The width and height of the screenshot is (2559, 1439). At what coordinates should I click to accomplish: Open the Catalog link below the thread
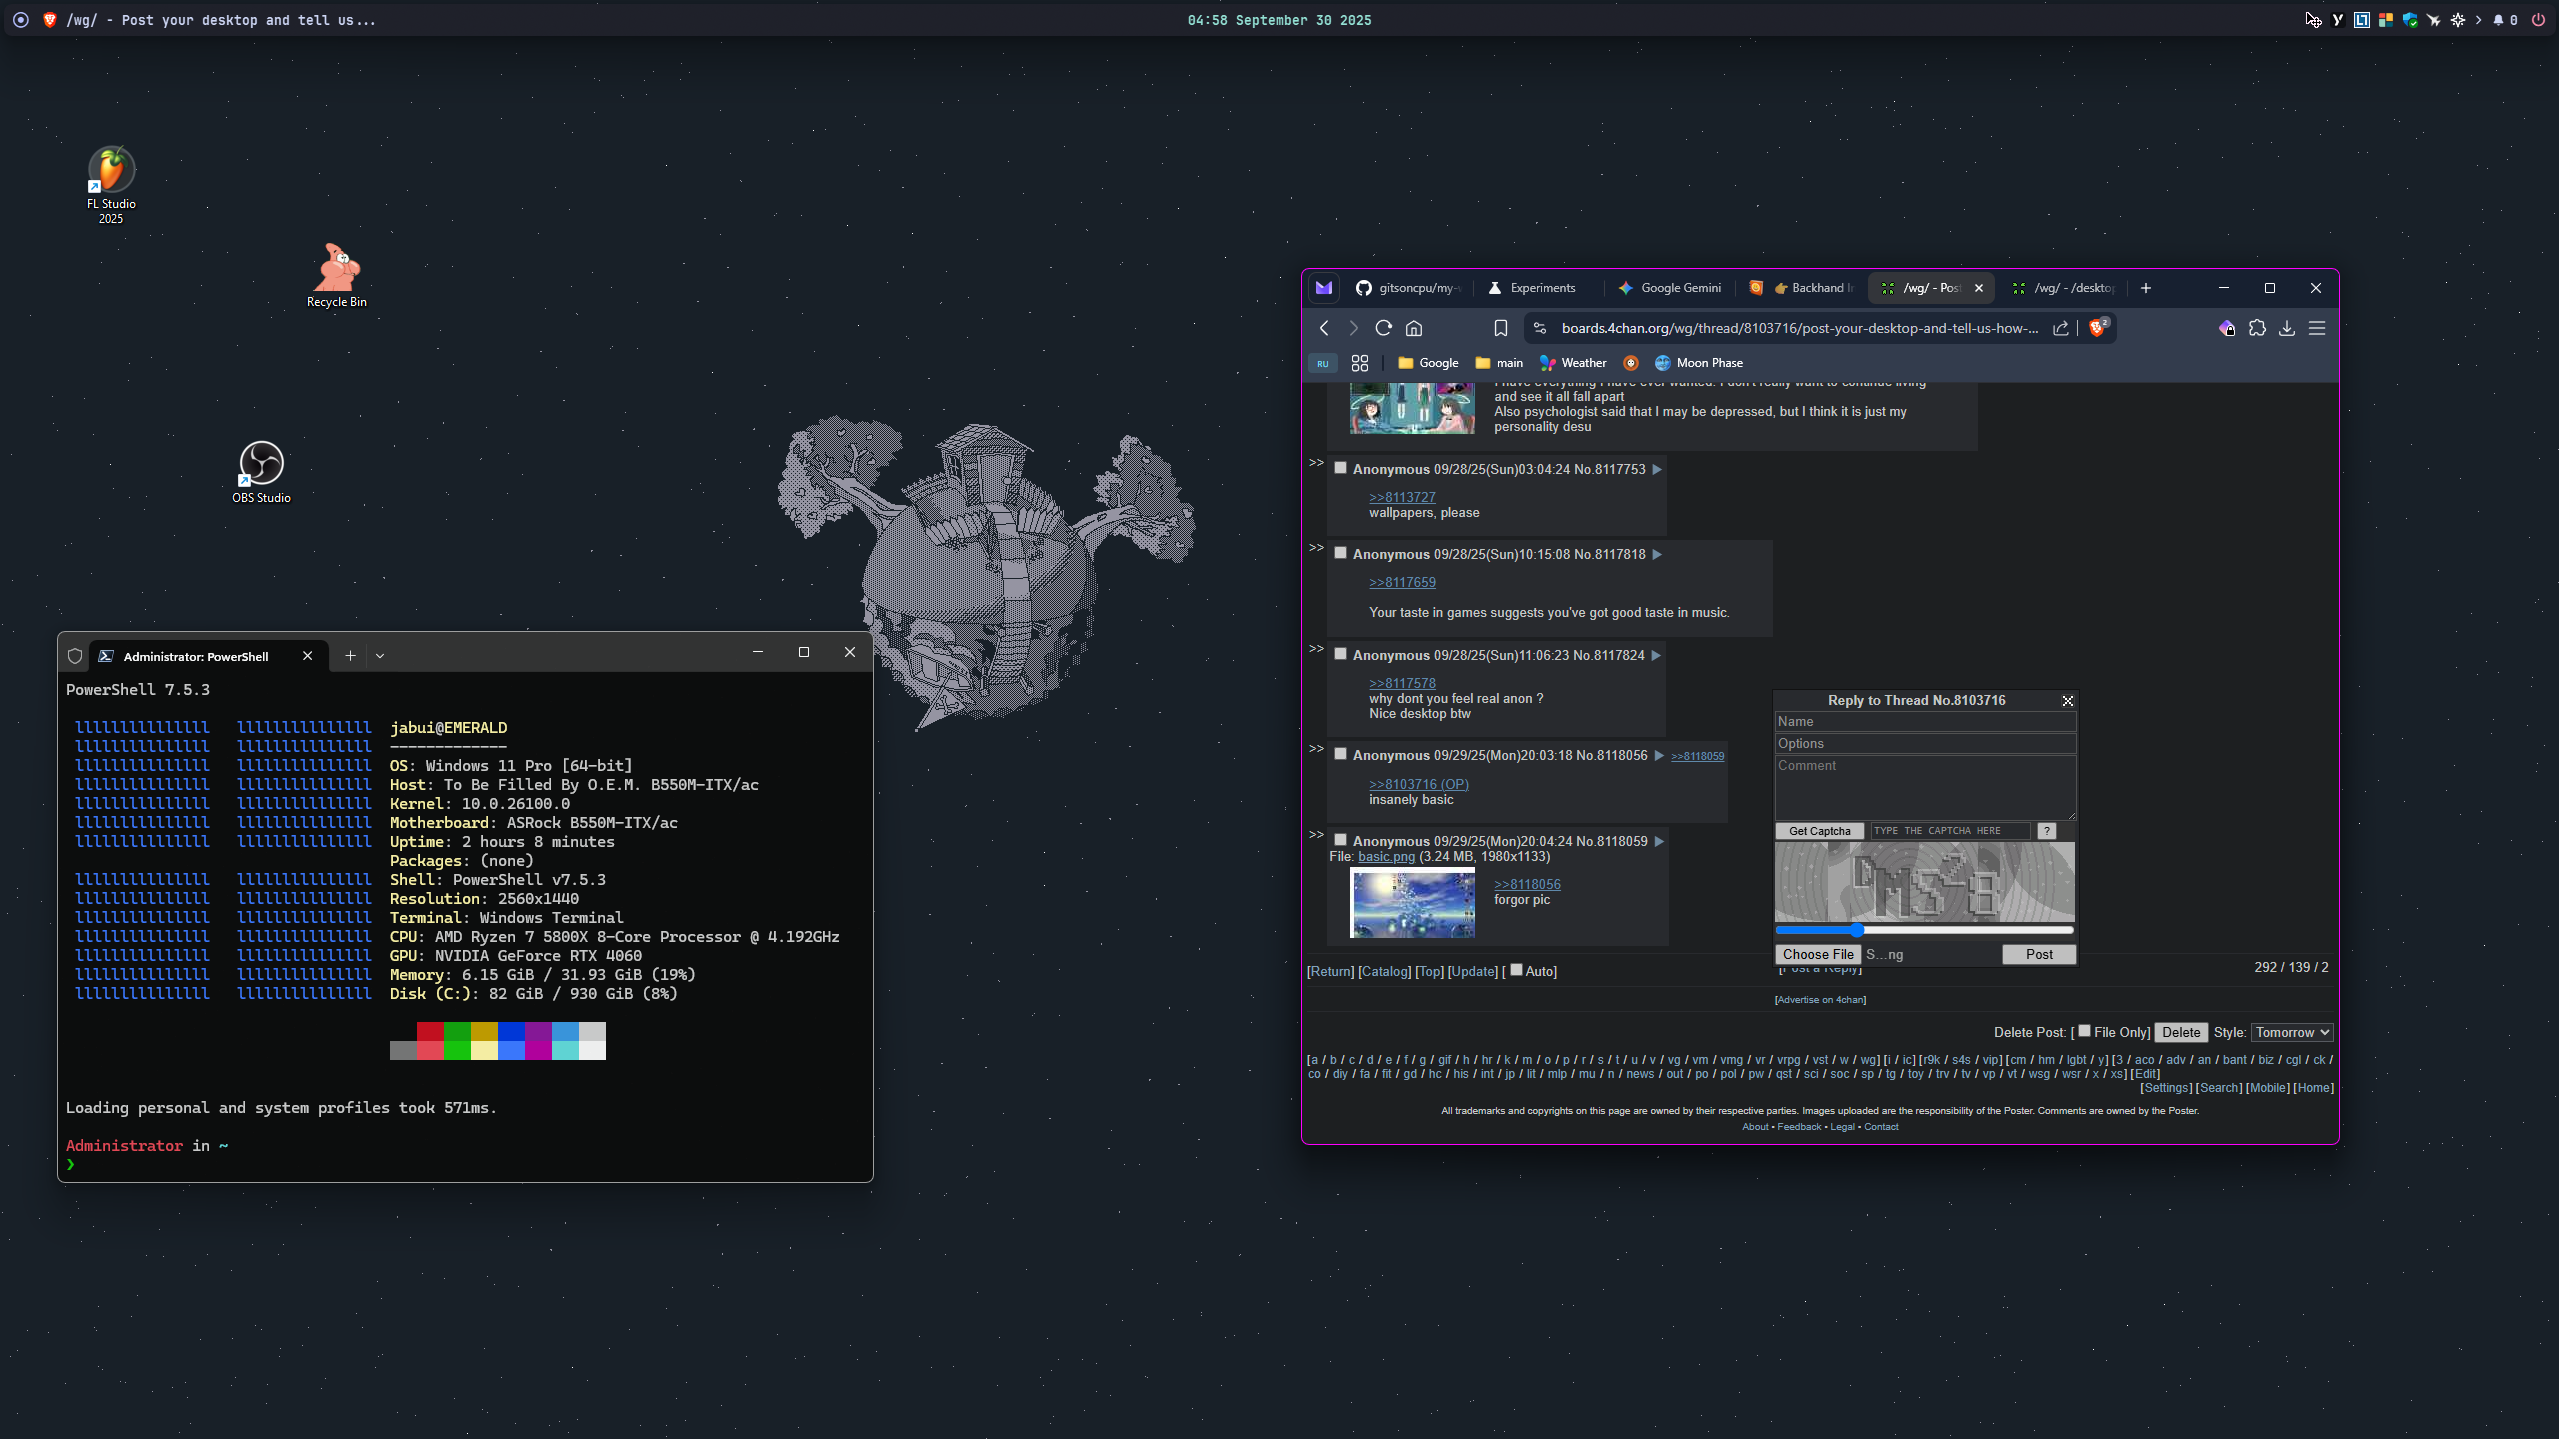click(x=1384, y=972)
